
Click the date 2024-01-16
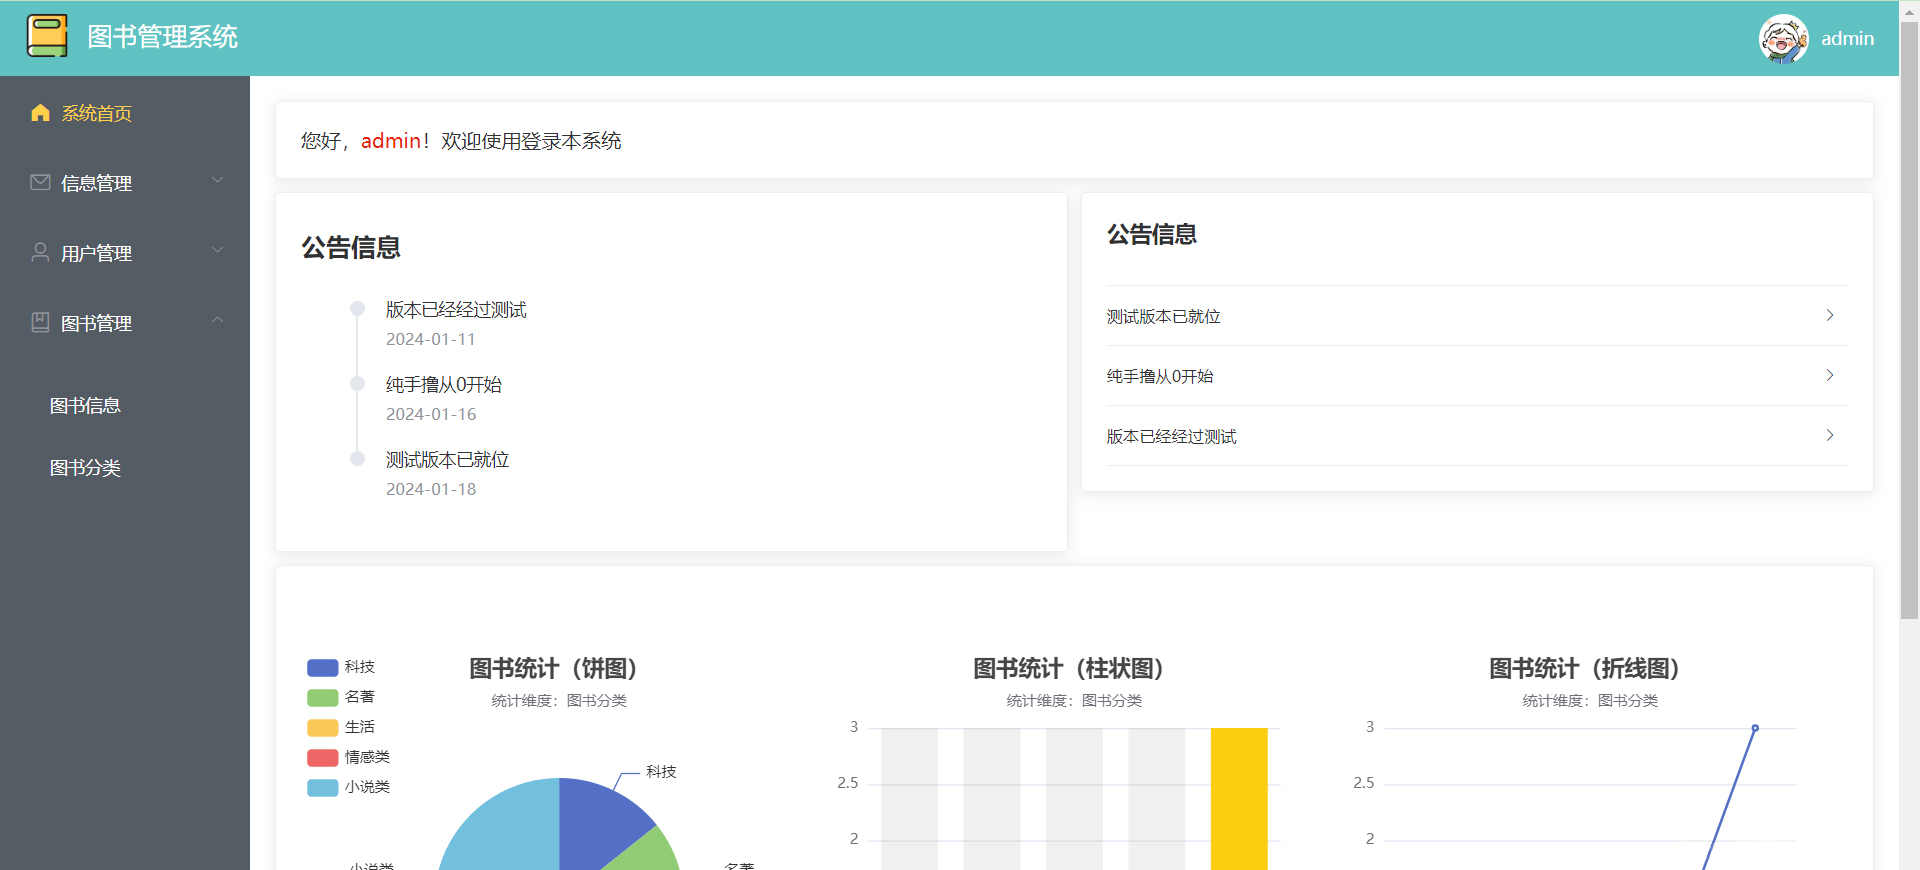point(431,414)
